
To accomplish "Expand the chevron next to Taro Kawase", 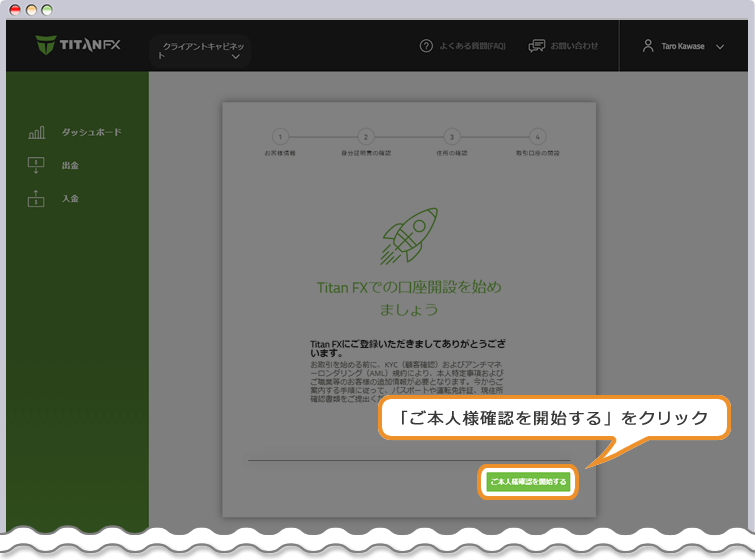I will point(720,47).
